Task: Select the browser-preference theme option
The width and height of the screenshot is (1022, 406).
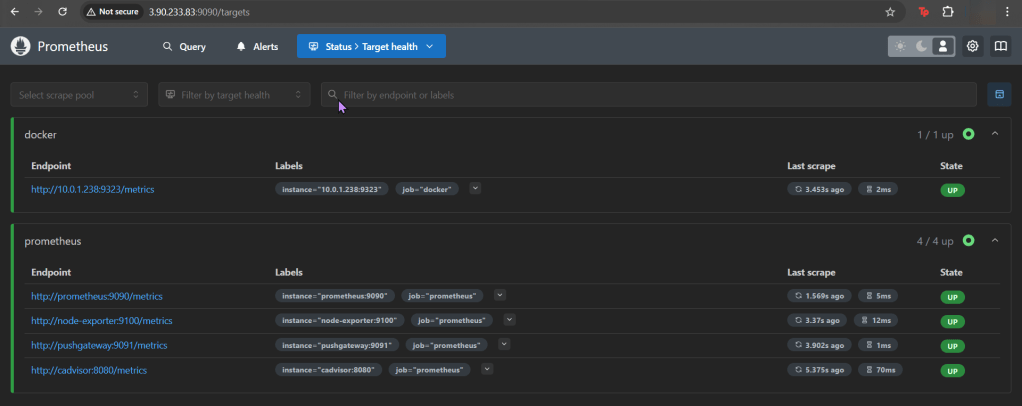Action: [x=942, y=47]
